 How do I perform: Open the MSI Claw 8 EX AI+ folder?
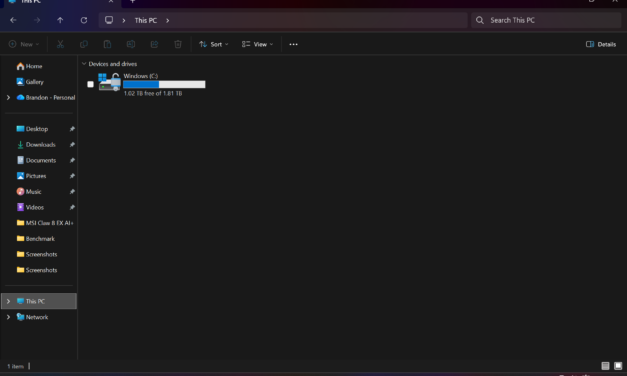click(45, 223)
